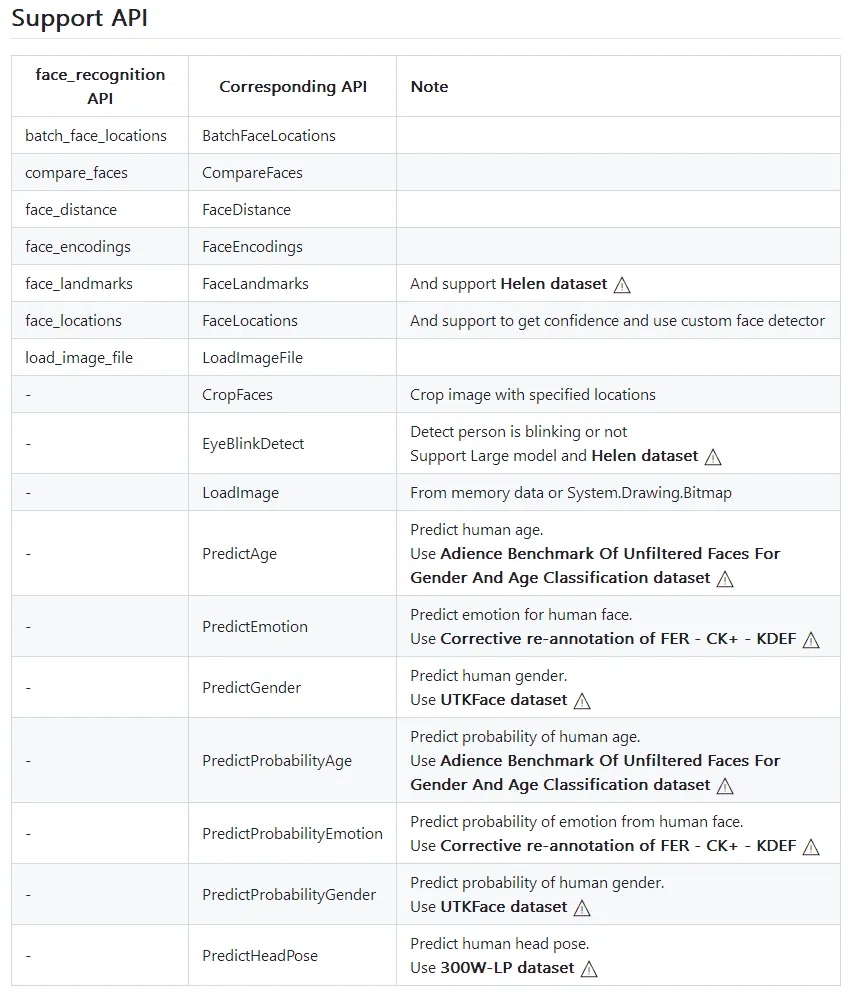This screenshot has width=858, height=1001.
Task: Click warning icon in PredictEmotion row
Action: [811, 640]
